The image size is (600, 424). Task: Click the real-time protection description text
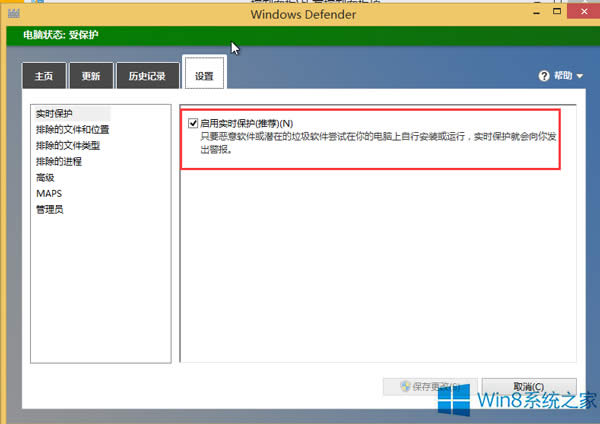point(378,143)
